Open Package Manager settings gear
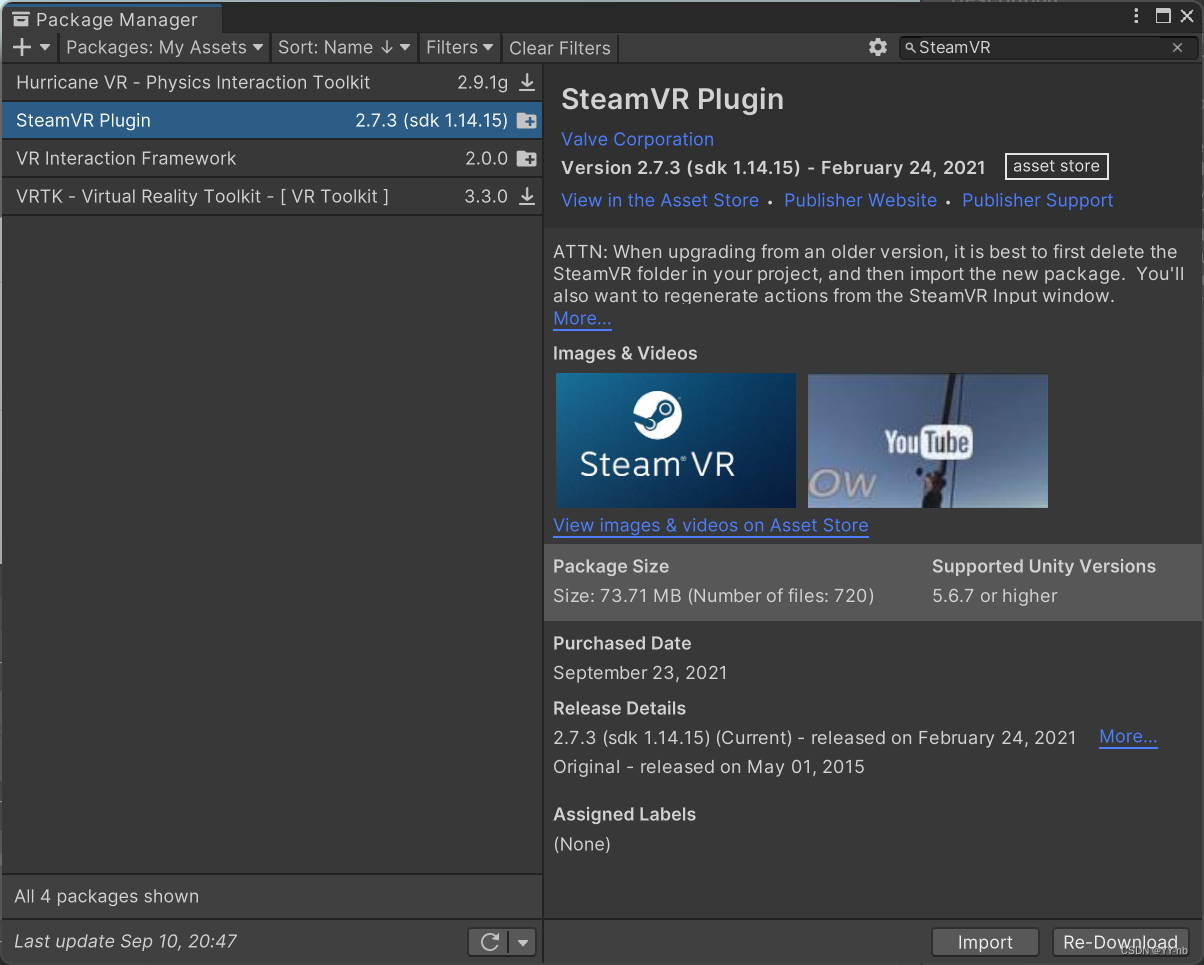 [x=878, y=47]
